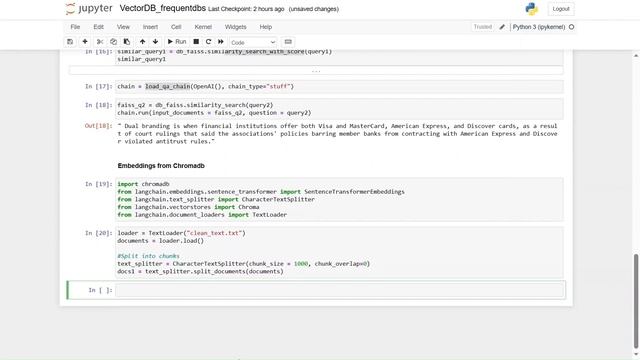Run the selected cell
The width and height of the screenshot is (640, 360).
177,42
